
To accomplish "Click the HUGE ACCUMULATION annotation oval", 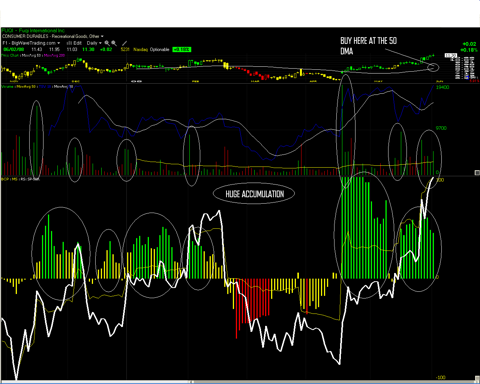I will tap(254, 194).
